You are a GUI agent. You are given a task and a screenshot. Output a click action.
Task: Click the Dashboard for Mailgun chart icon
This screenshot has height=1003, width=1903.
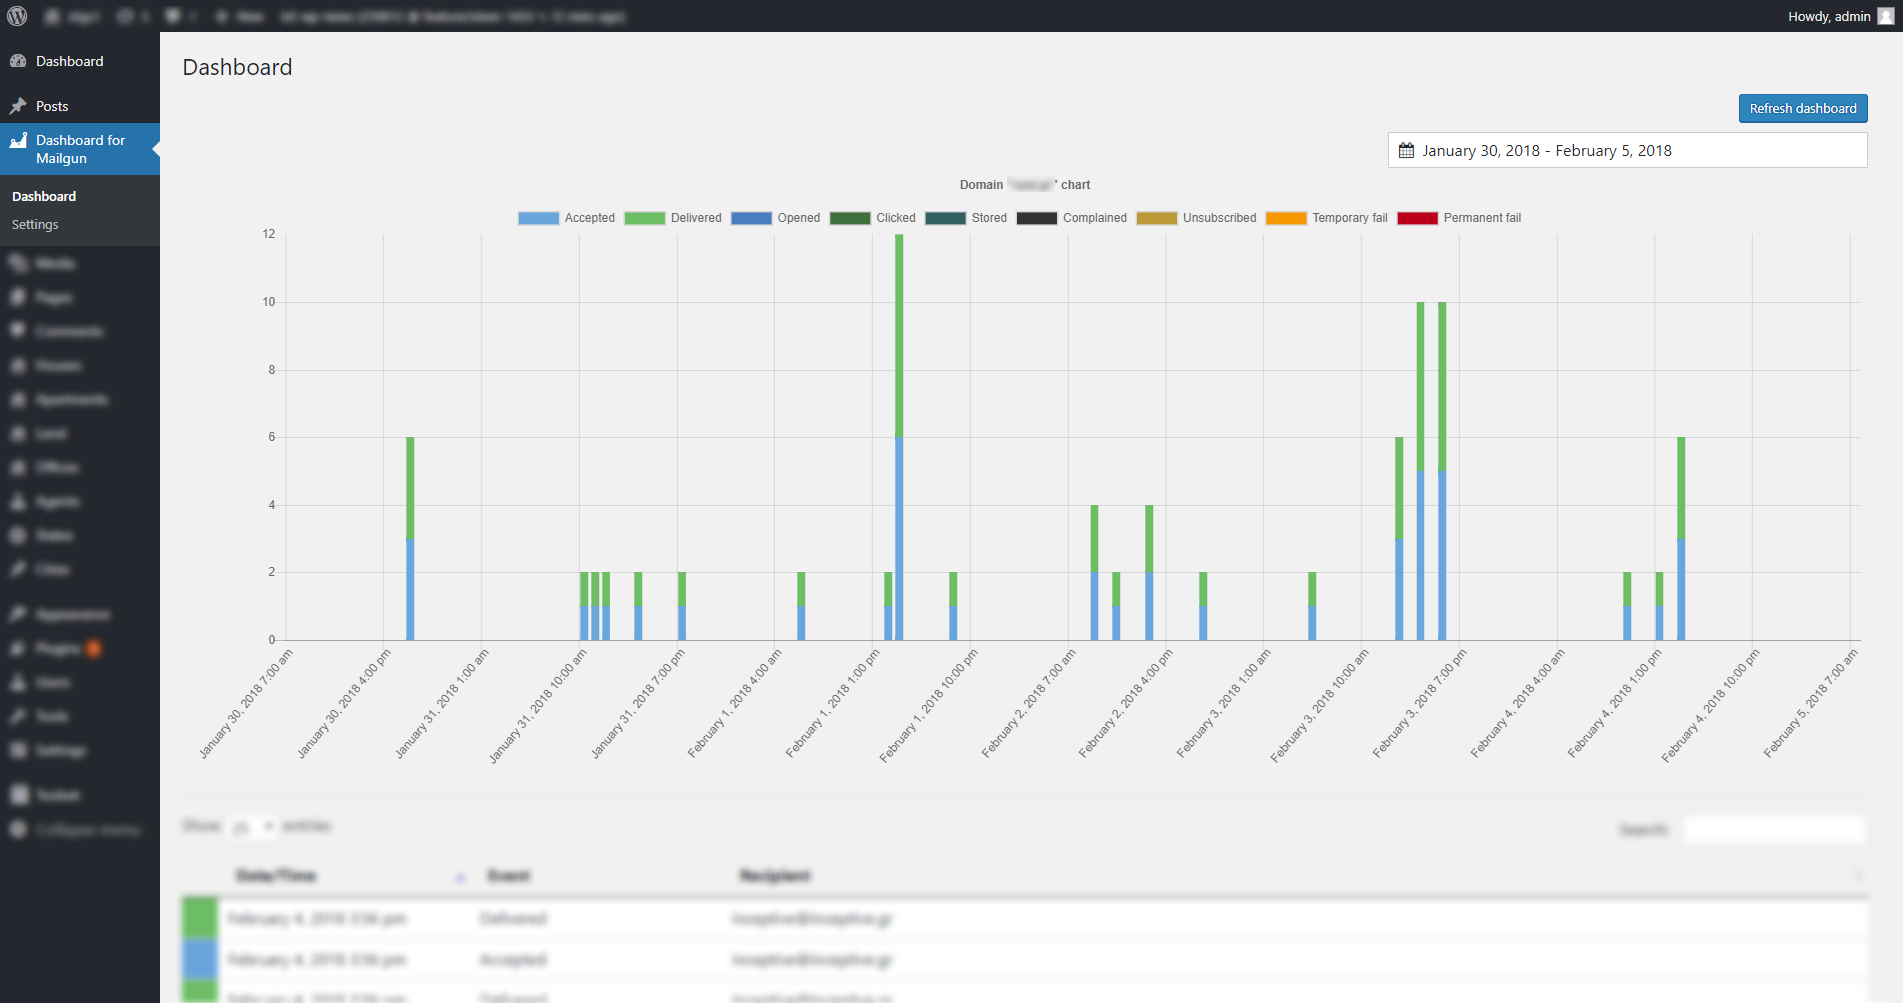18,140
